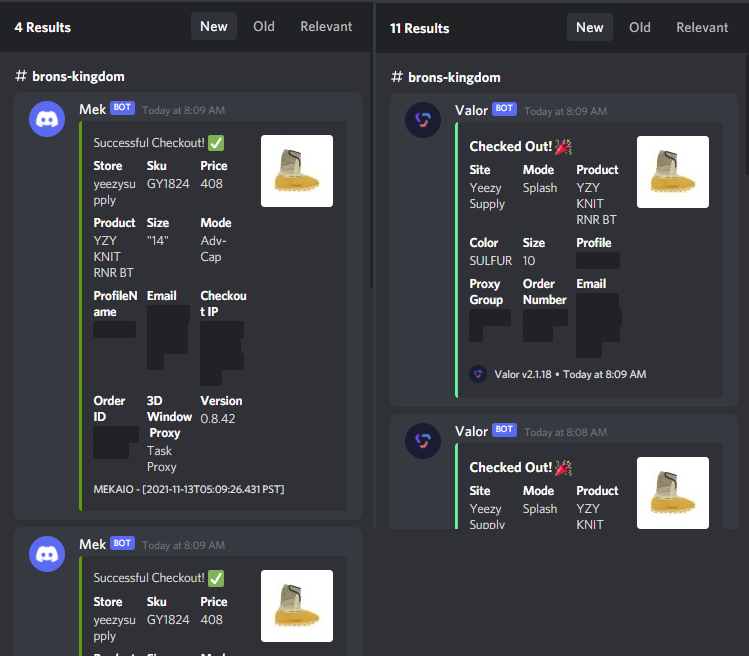
Task: Click party popper emoji in 8:09 Checked Out
Action: pyautogui.click(x=563, y=146)
